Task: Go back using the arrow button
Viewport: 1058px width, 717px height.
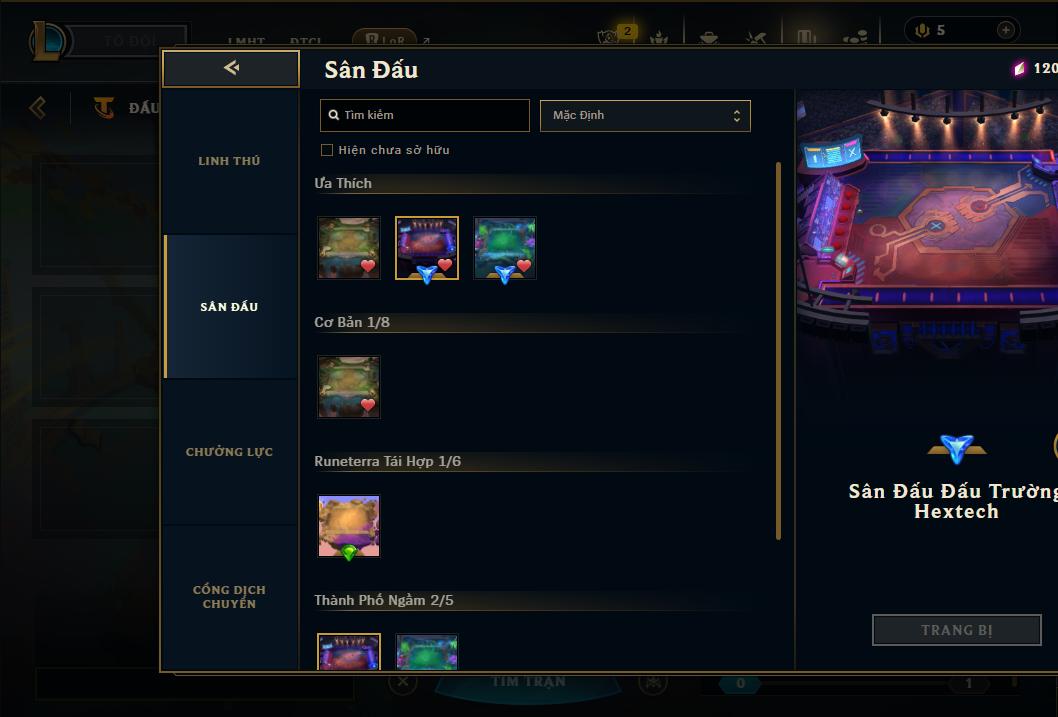Action: (x=231, y=68)
